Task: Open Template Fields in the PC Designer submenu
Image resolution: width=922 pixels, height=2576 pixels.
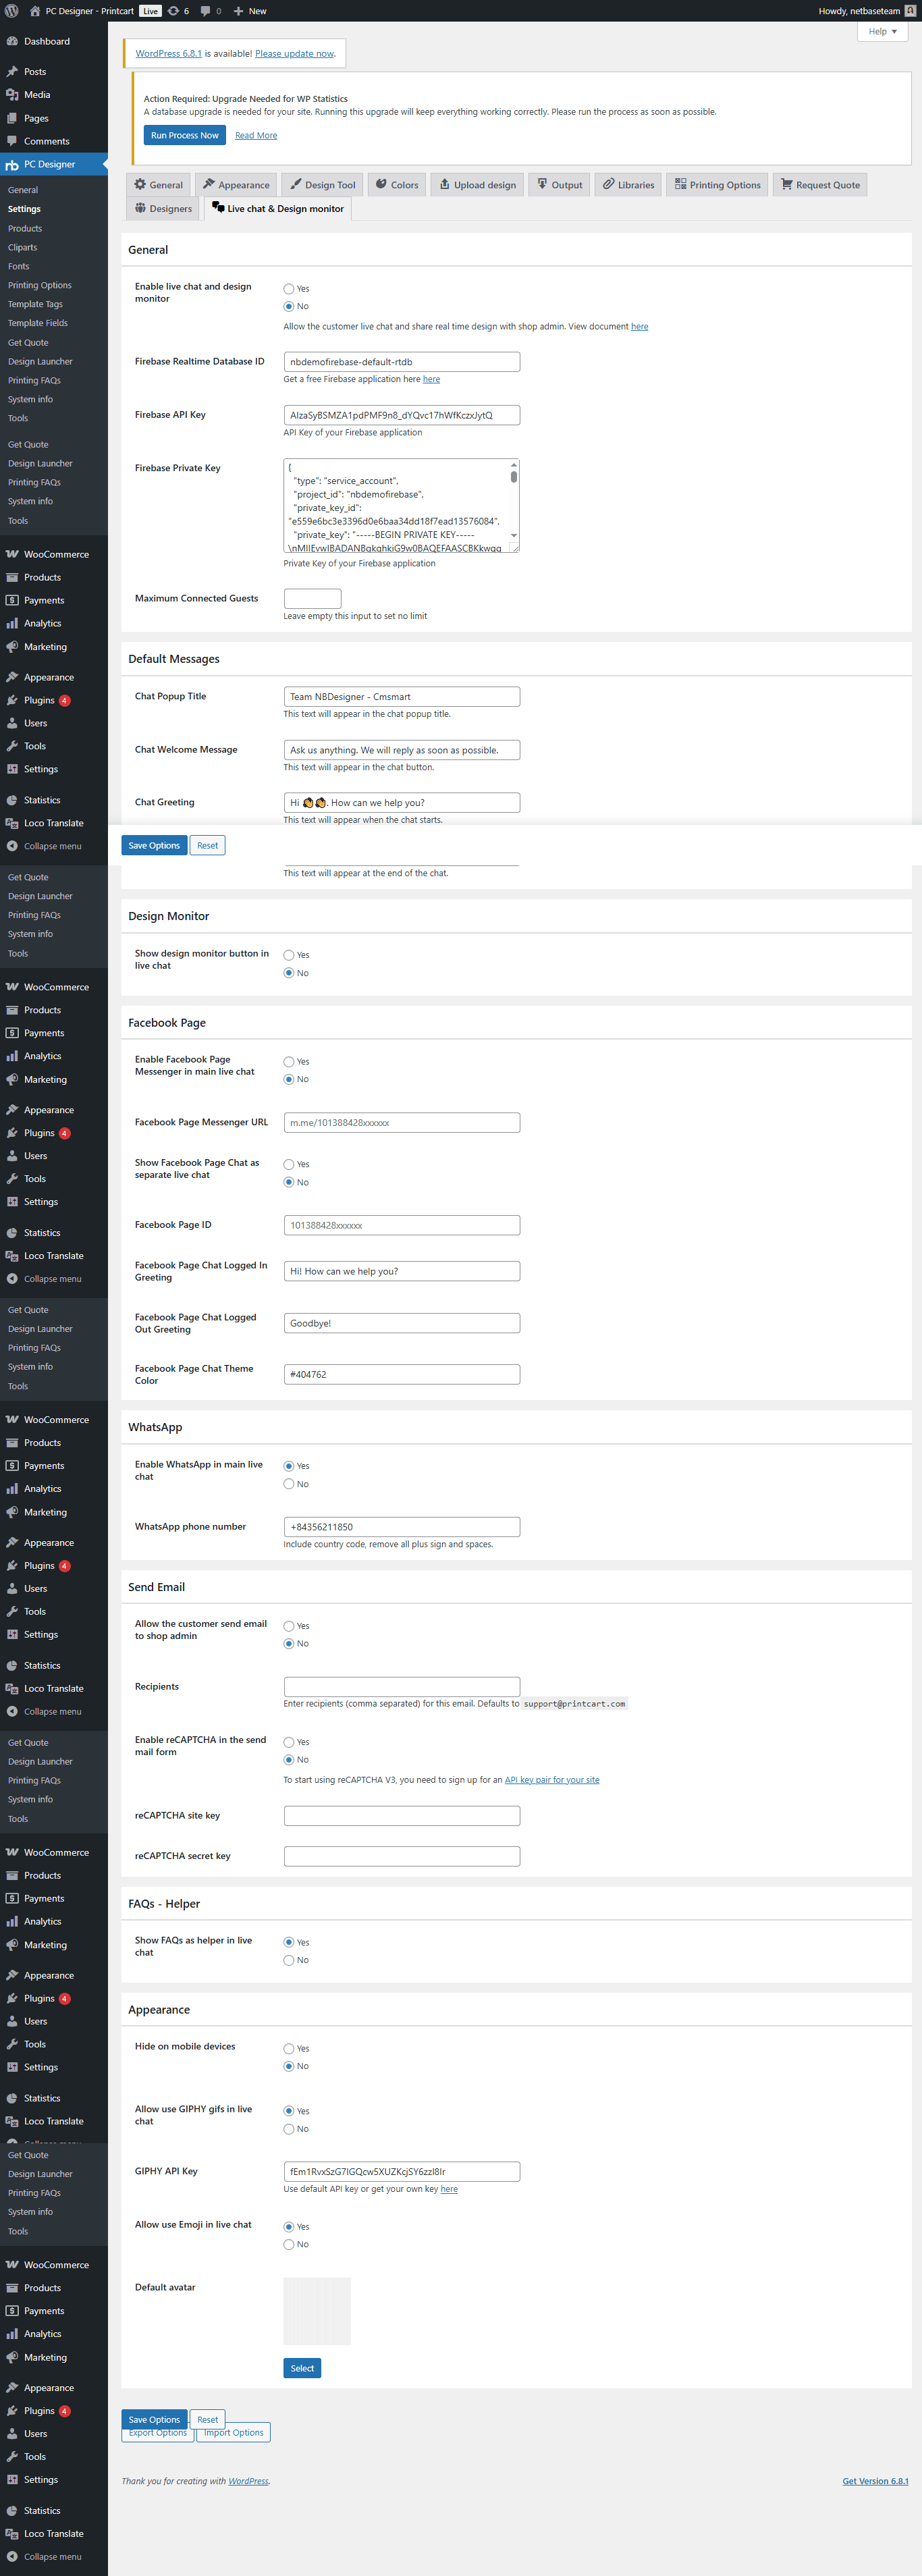Action: [38, 323]
